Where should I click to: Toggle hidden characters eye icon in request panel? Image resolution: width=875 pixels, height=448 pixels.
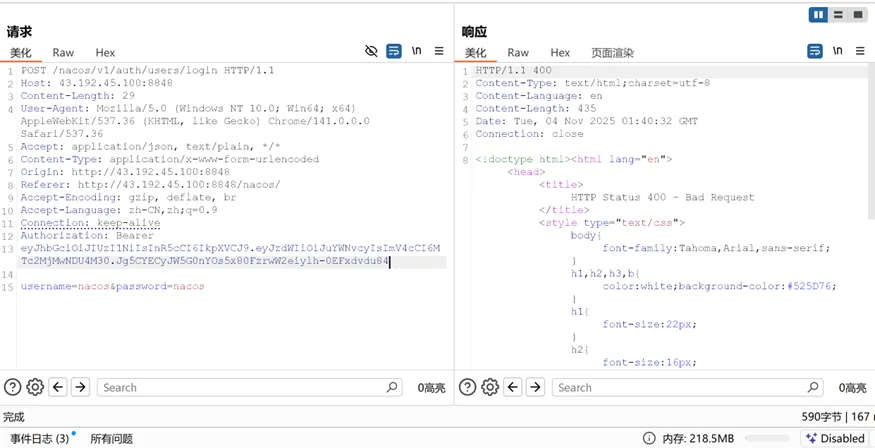(x=372, y=51)
